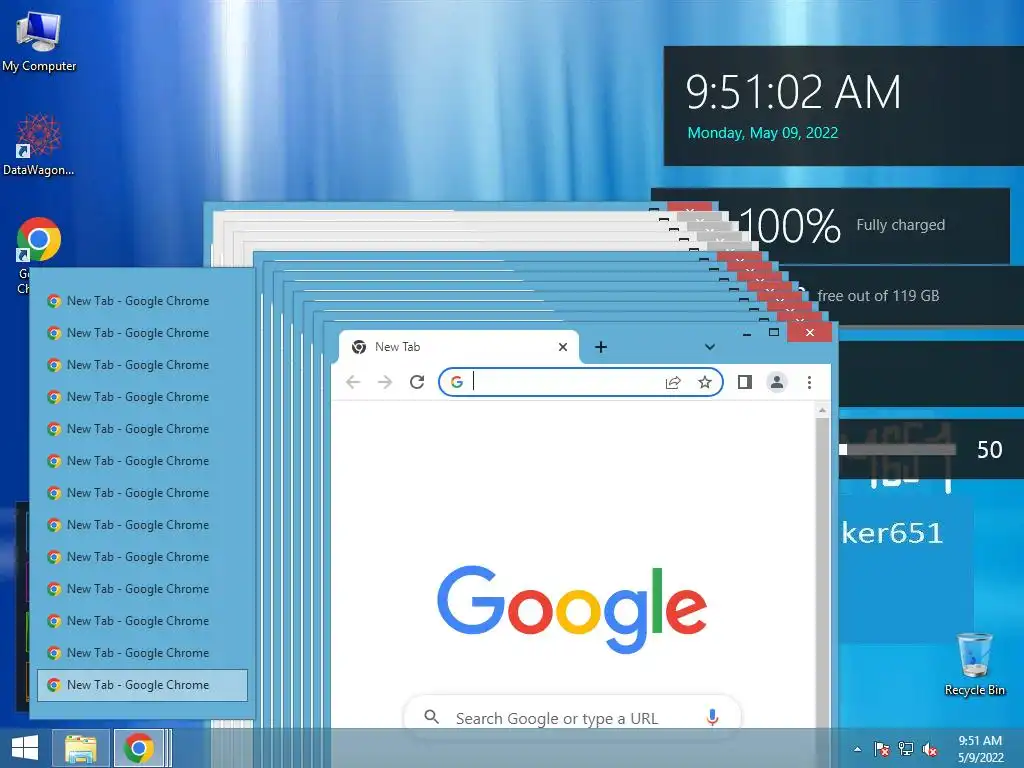The height and width of the screenshot is (768, 1024).
Task: Adjust the slider showing 50 in gadget
Action: pos(897,449)
